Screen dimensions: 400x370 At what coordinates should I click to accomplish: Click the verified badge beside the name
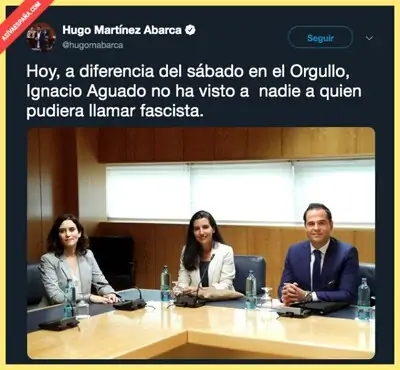[x=190, y=30]
